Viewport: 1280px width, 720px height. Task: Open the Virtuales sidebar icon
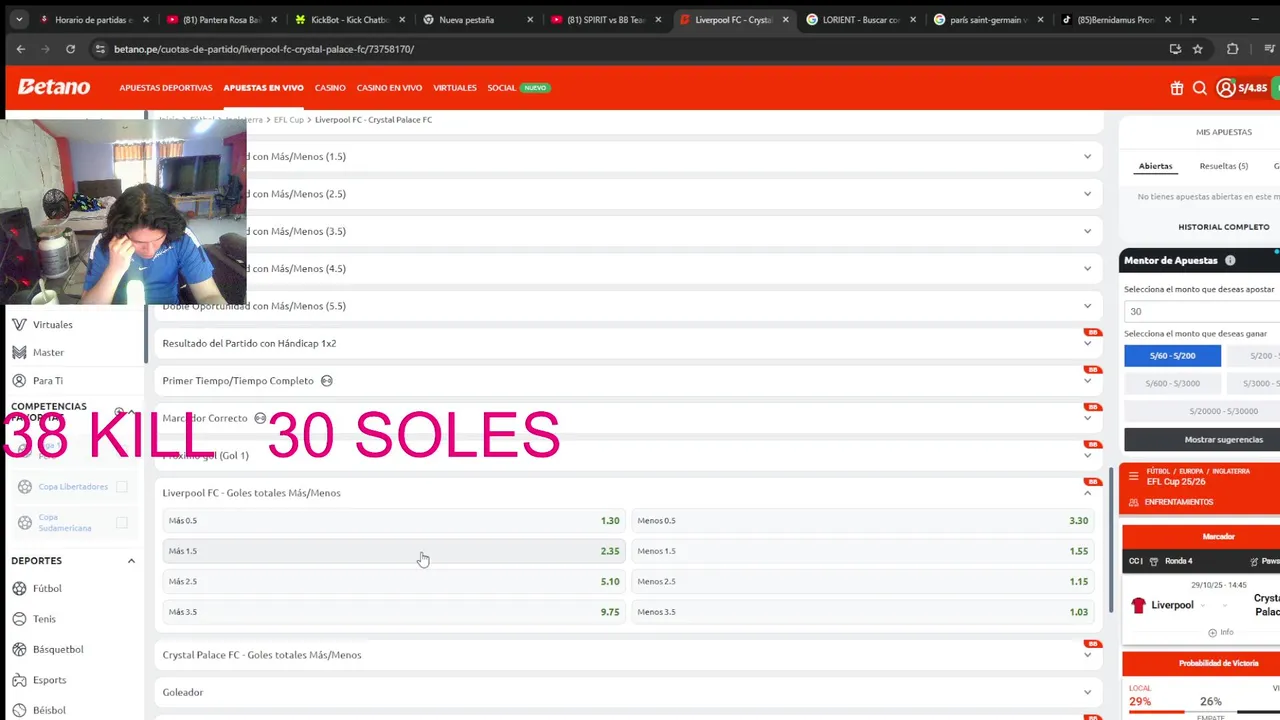(19, 324)
